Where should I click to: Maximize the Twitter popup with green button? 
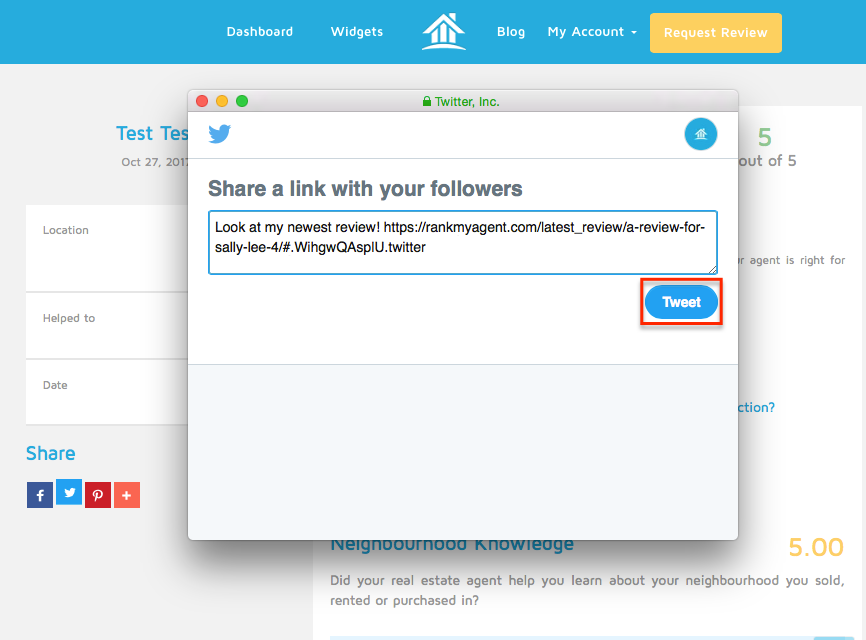coord(242,101)
